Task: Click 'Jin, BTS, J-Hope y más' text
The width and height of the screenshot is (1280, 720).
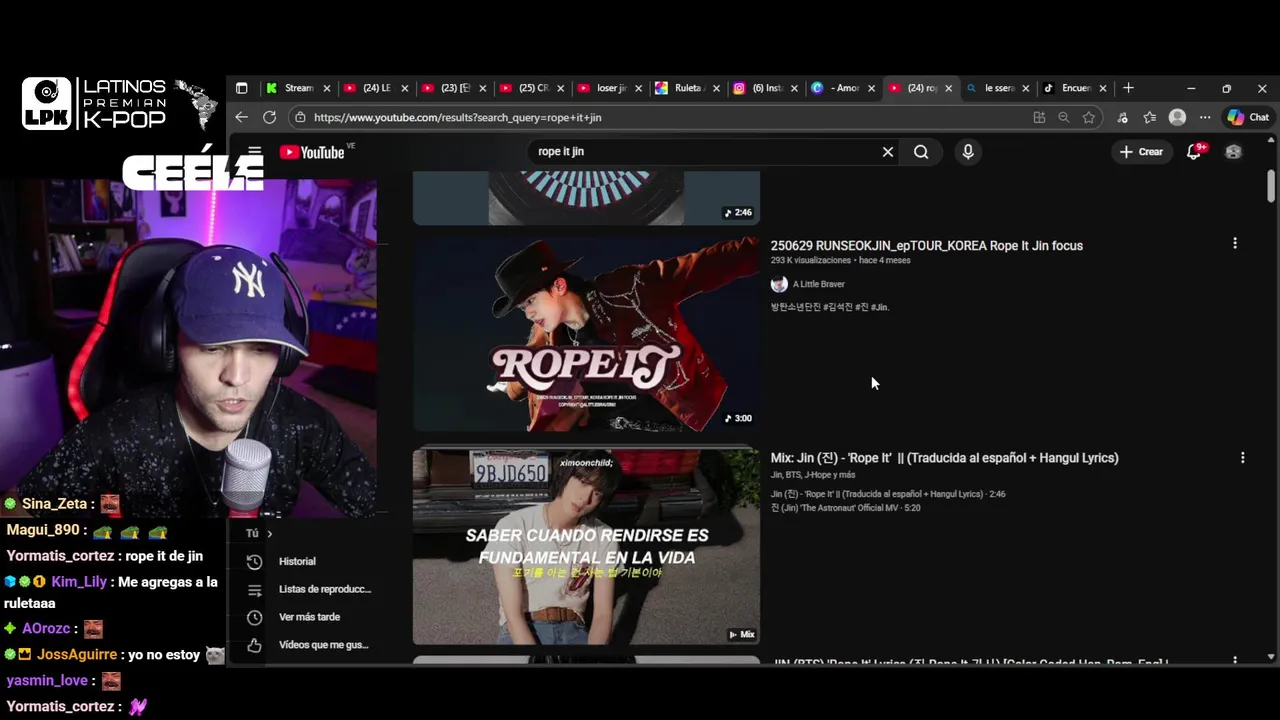Action: (813, 475)
